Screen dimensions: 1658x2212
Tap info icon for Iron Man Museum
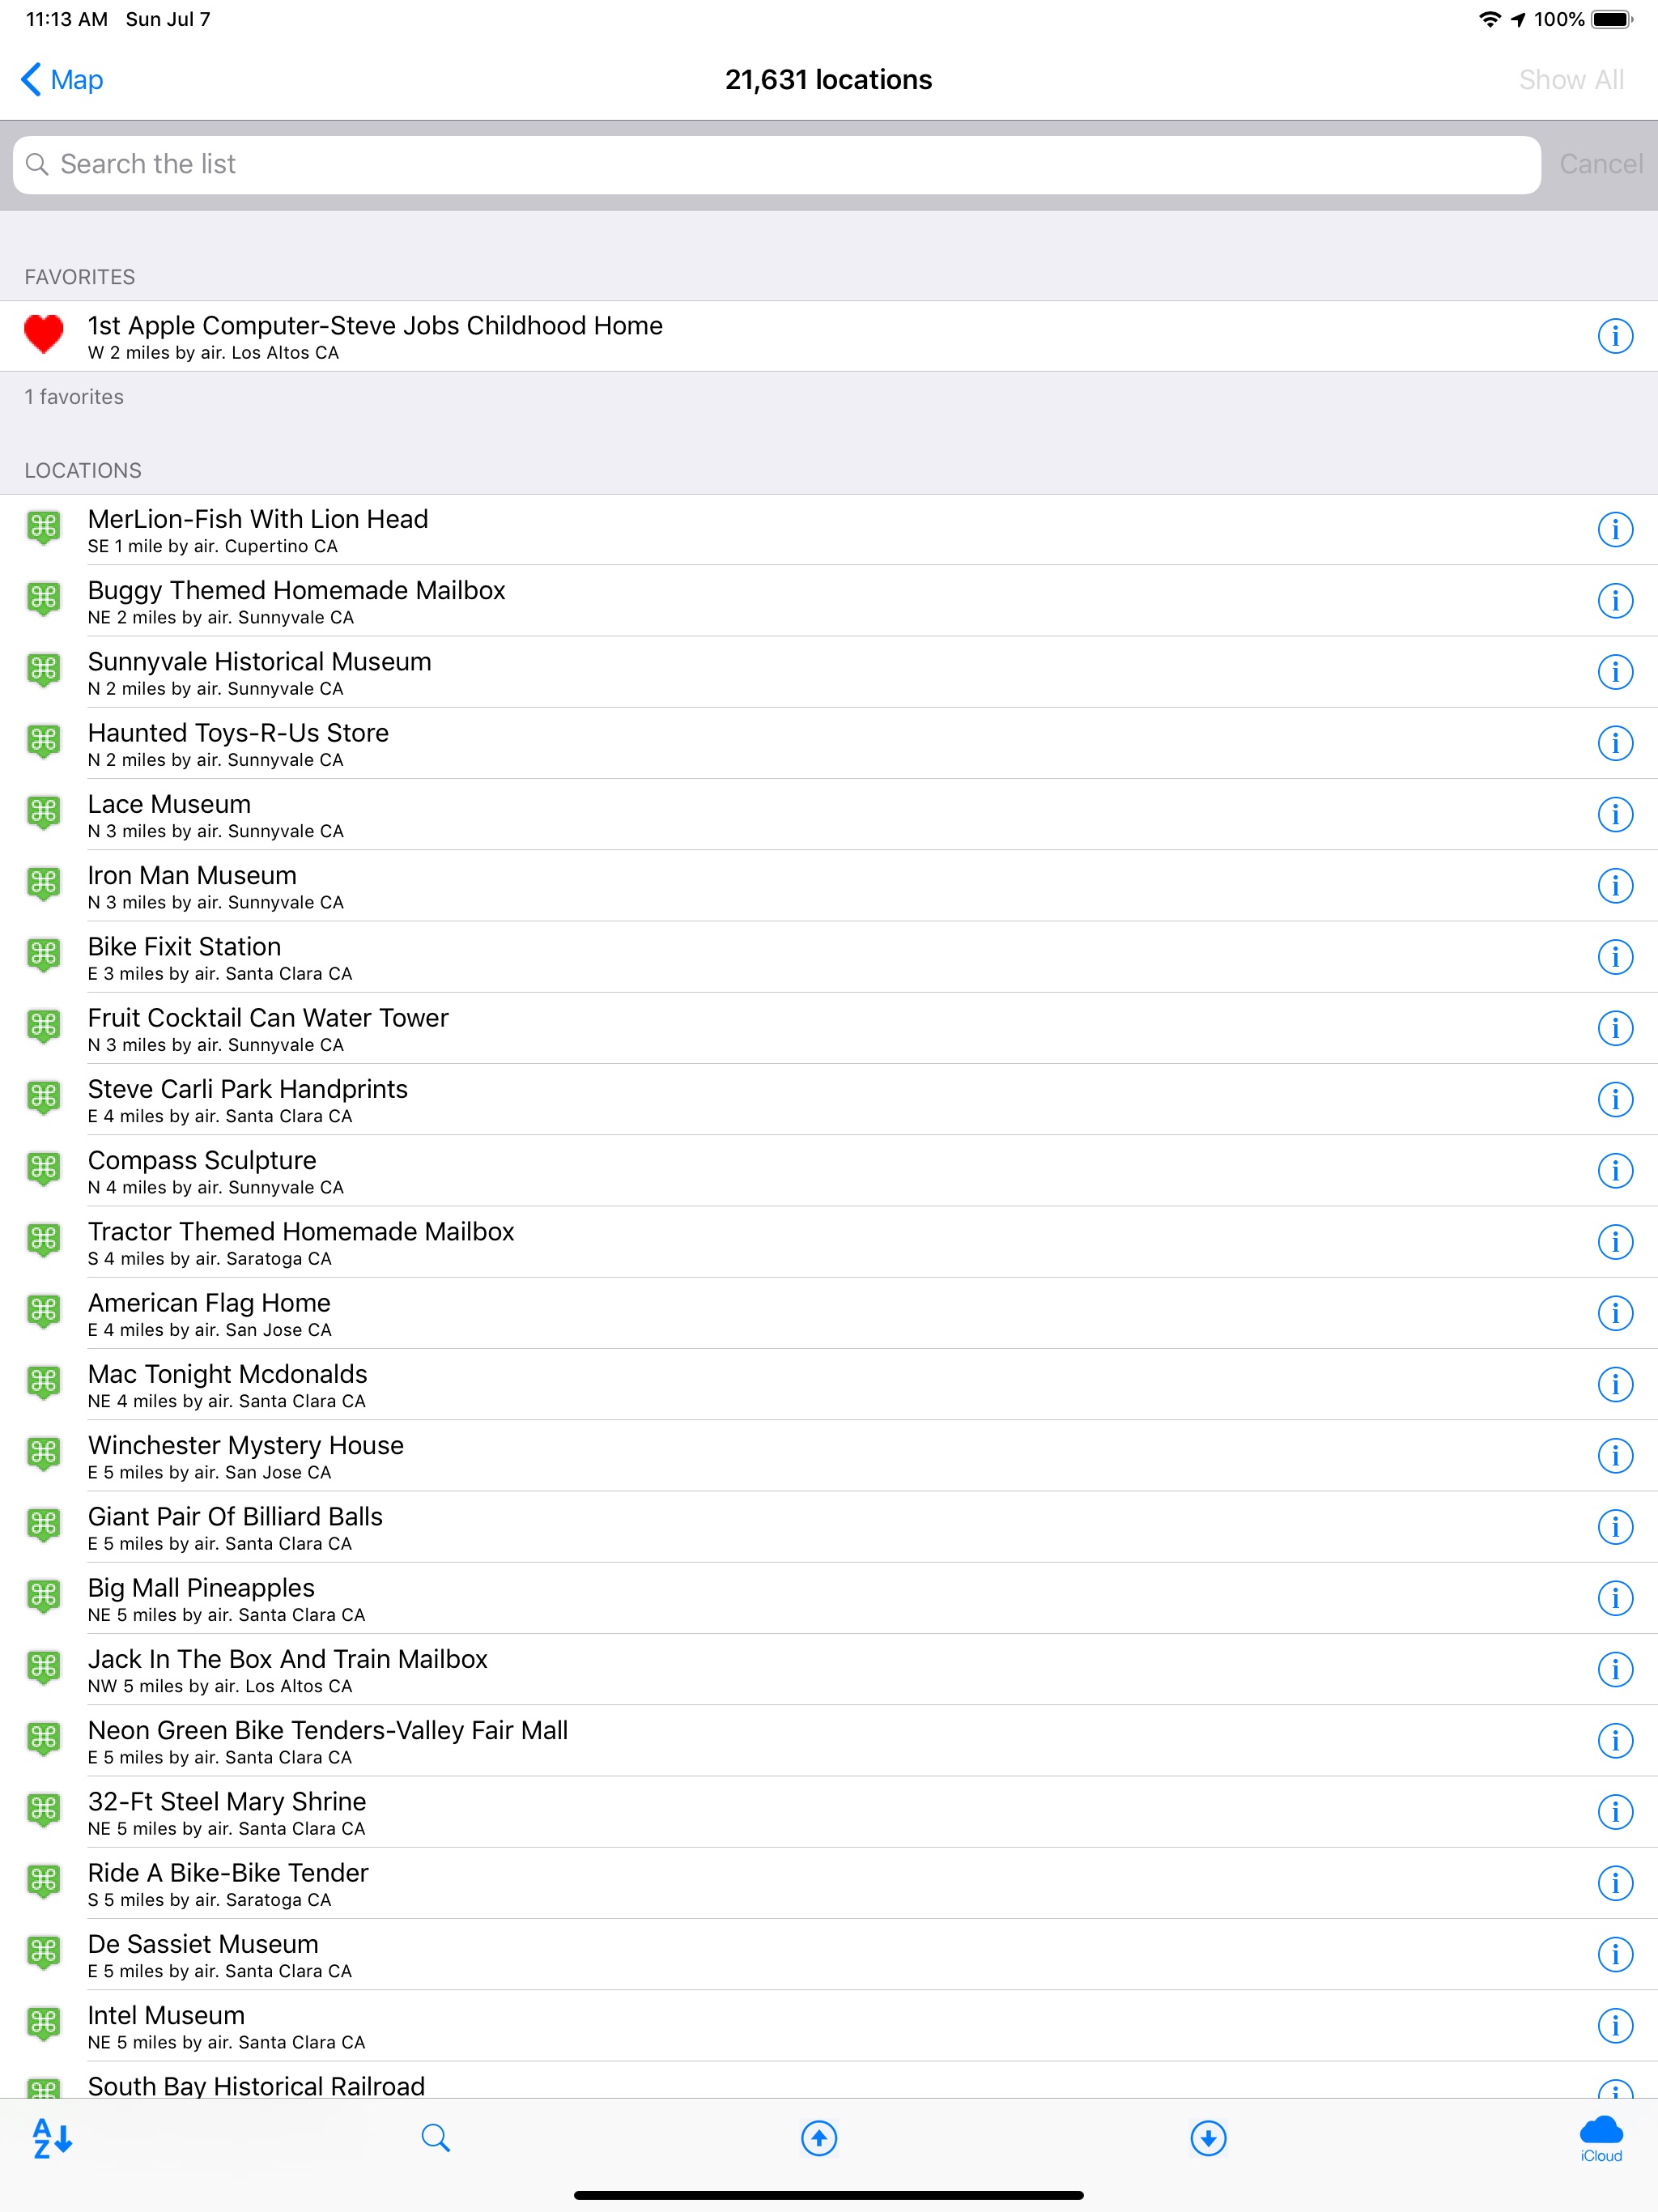click(x=1615, y=885)
